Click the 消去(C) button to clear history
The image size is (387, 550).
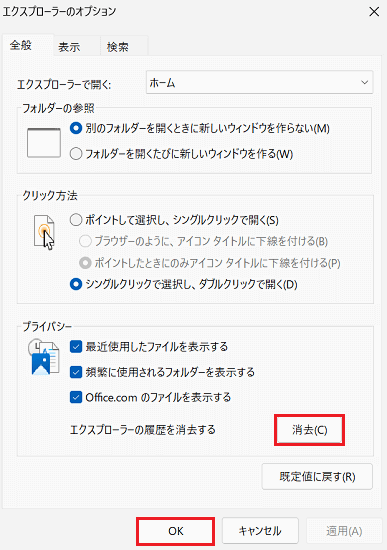point(309,430)
